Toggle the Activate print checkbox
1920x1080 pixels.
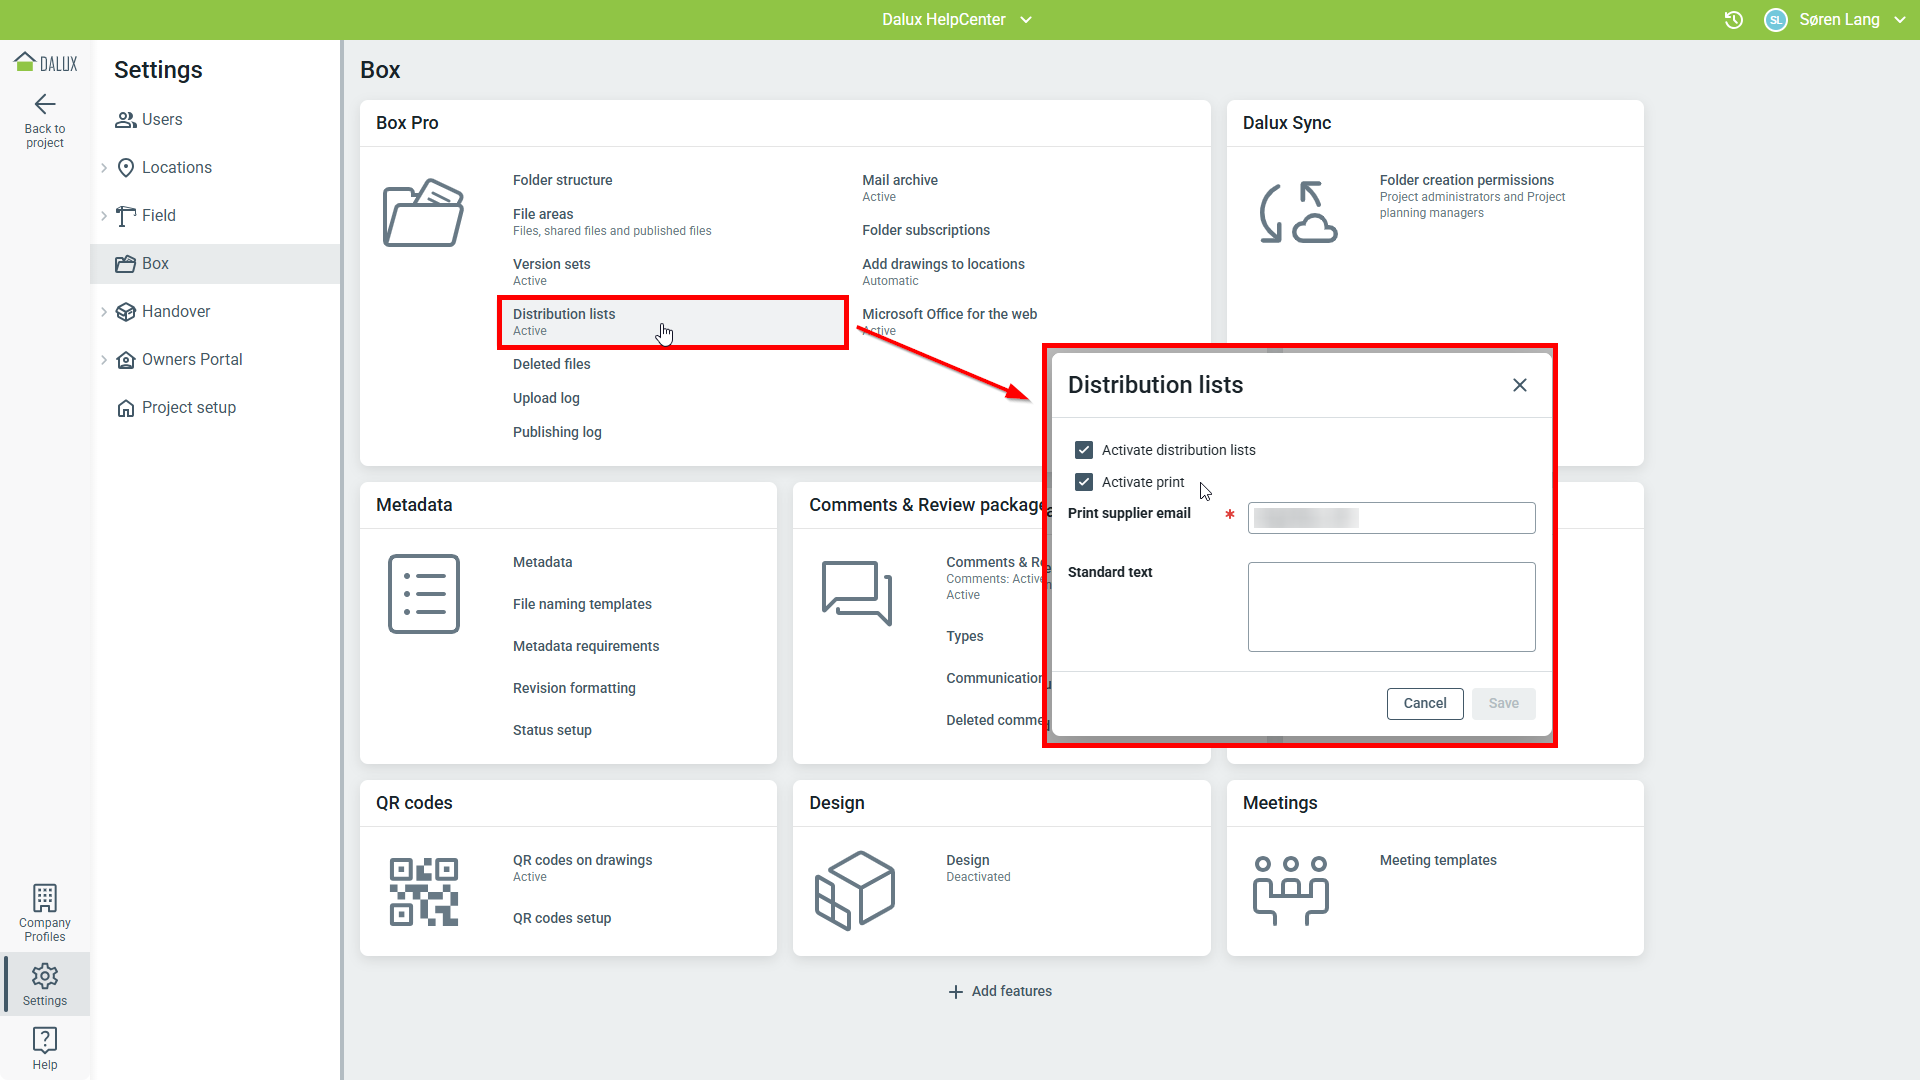pos(1084,482)
